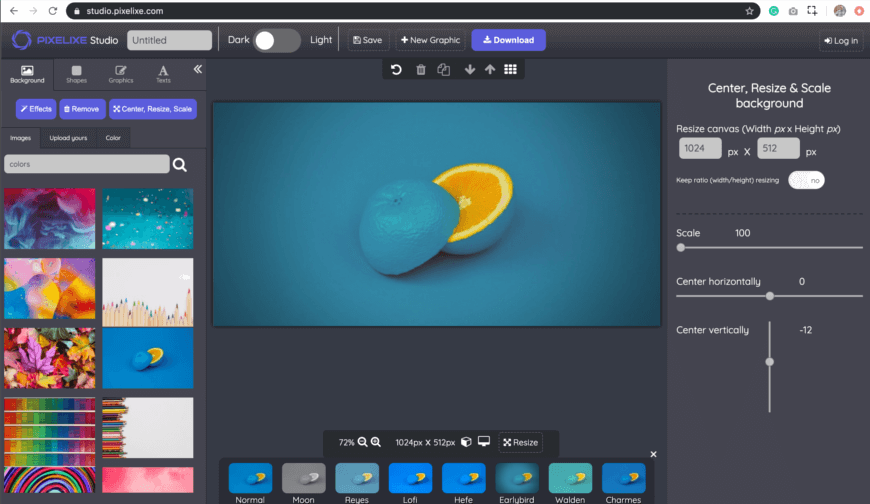
Task: Switch to the Upload yours tab
Action: pyautogui.click(x=67, y=138)
